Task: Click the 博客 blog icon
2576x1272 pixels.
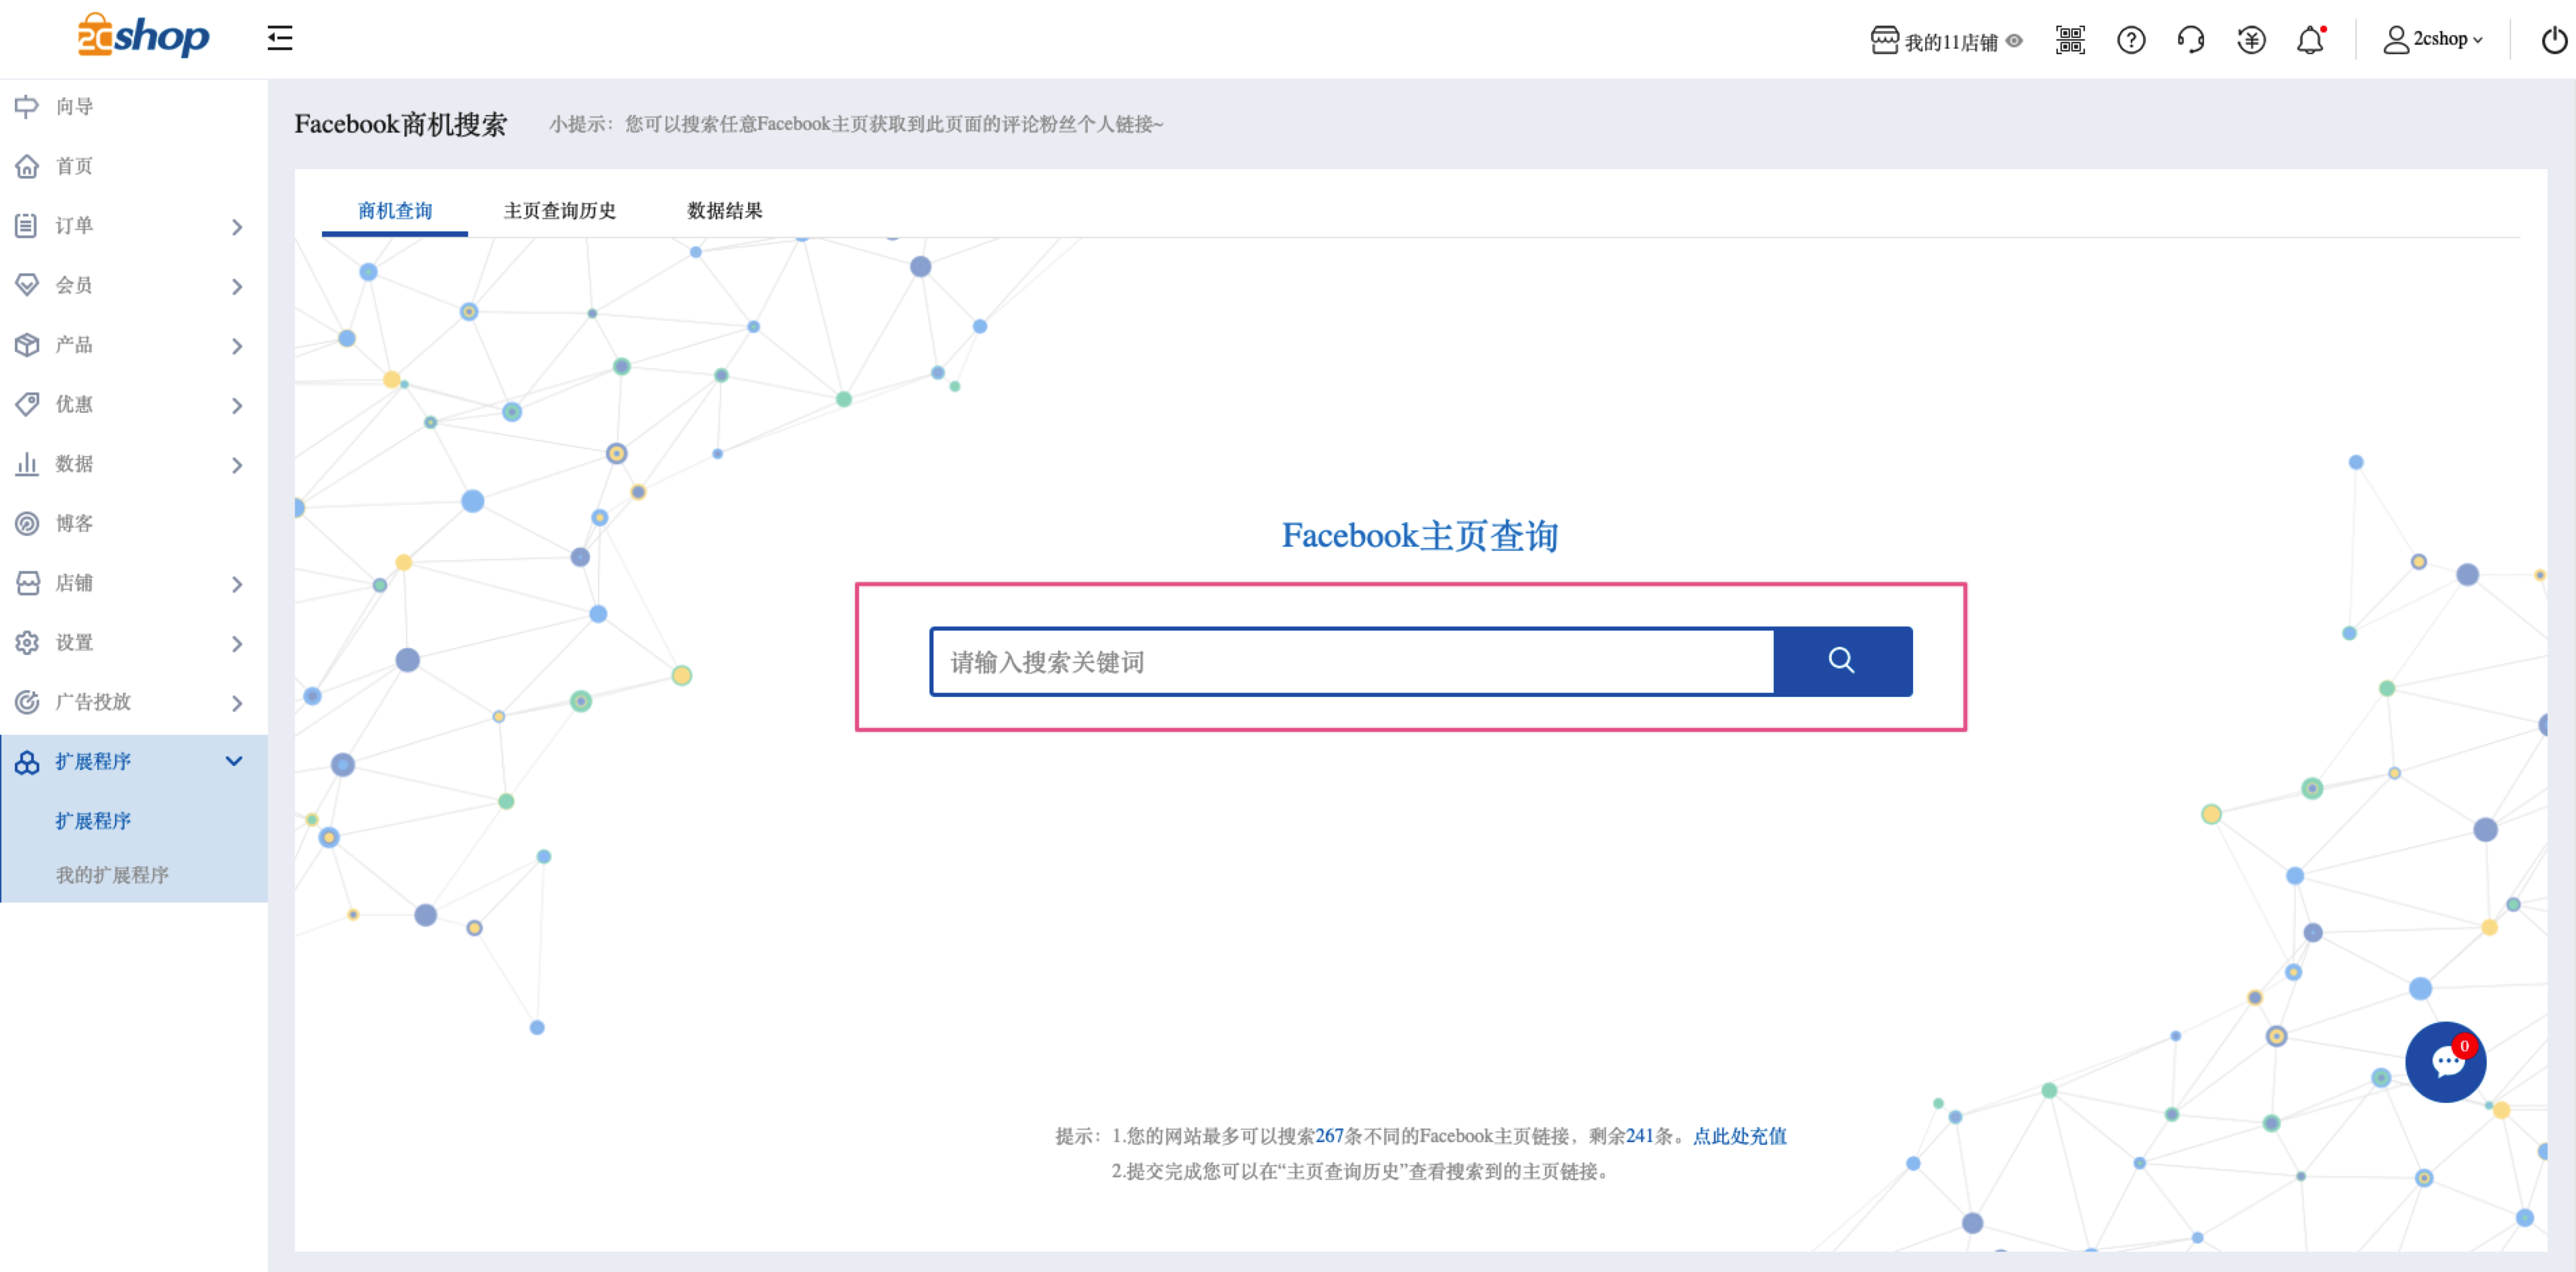Action: click(27, 523)
